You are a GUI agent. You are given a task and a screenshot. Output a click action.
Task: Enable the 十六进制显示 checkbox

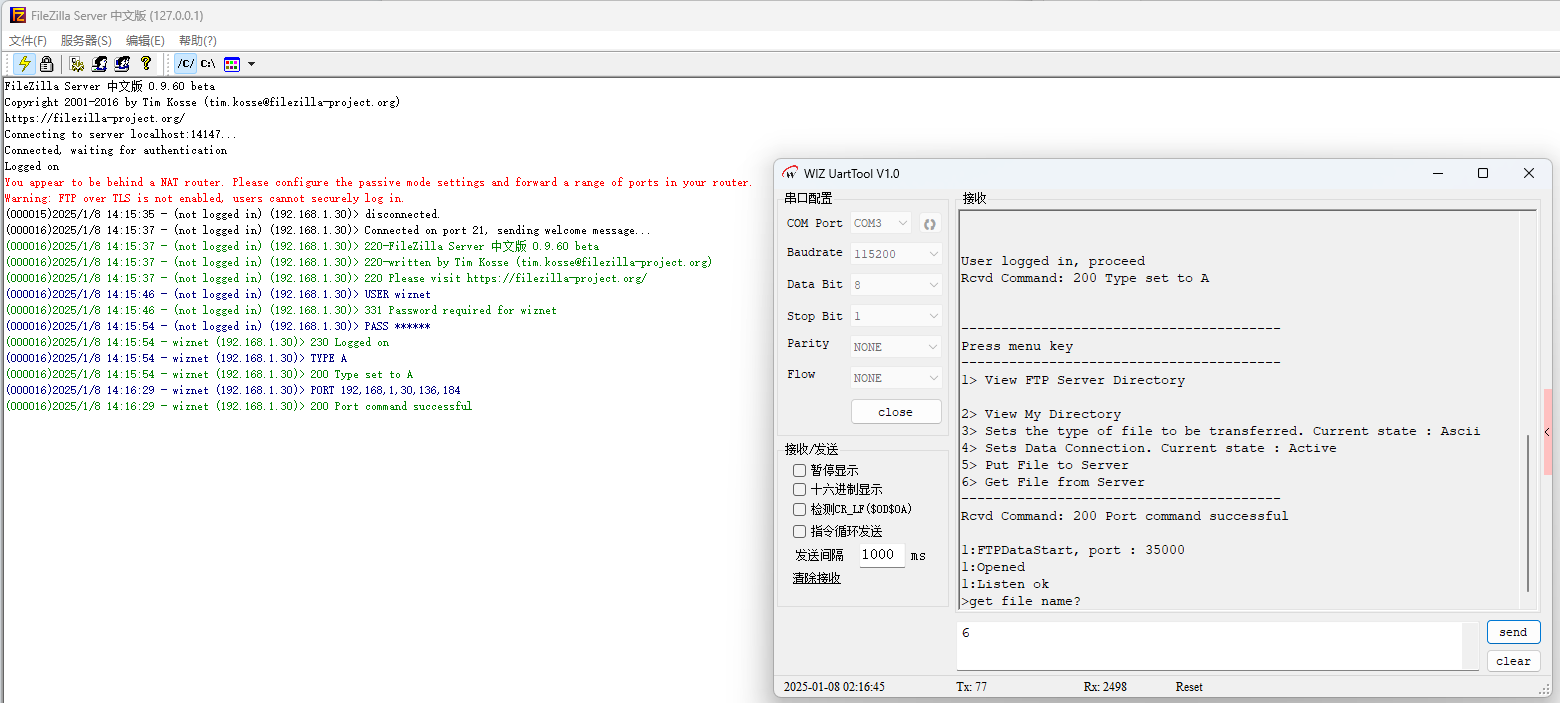(799, 490)
